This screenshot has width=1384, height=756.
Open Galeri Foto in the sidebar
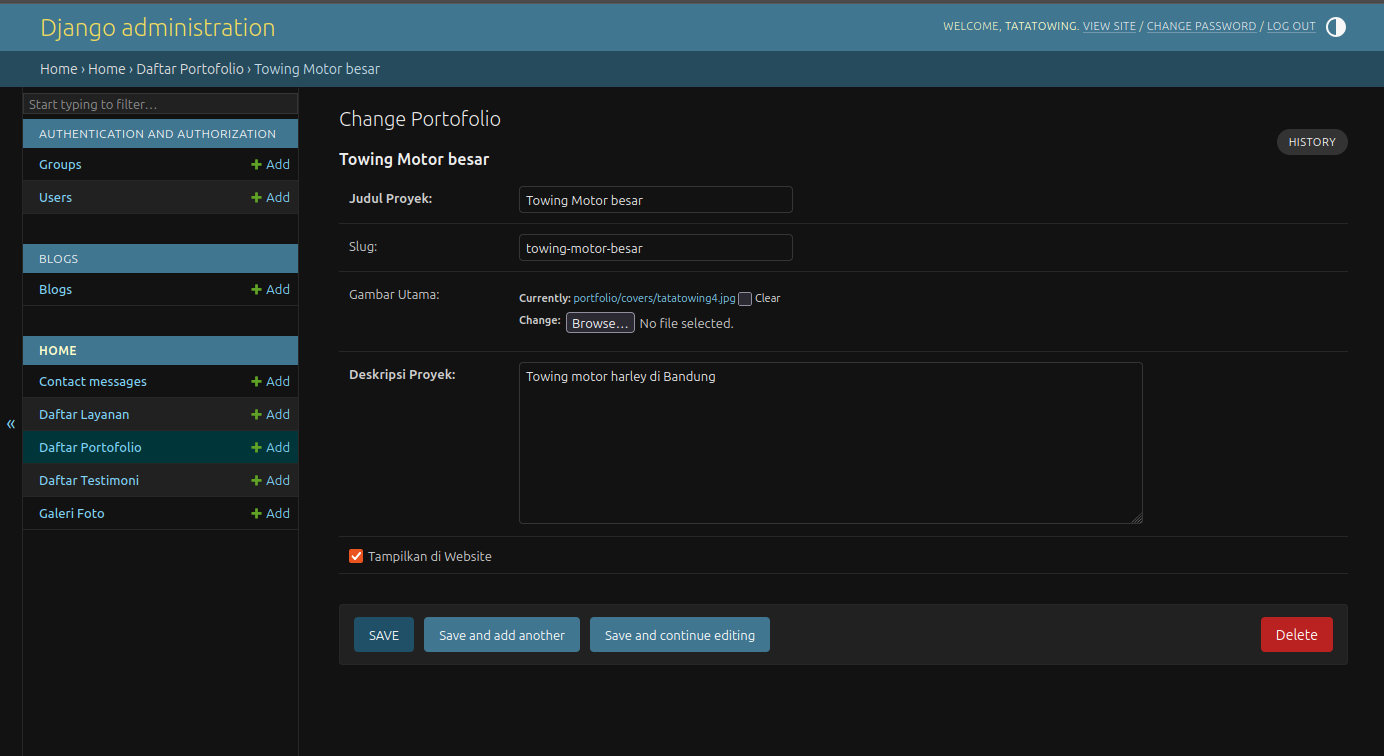click(x=72, y=514)
